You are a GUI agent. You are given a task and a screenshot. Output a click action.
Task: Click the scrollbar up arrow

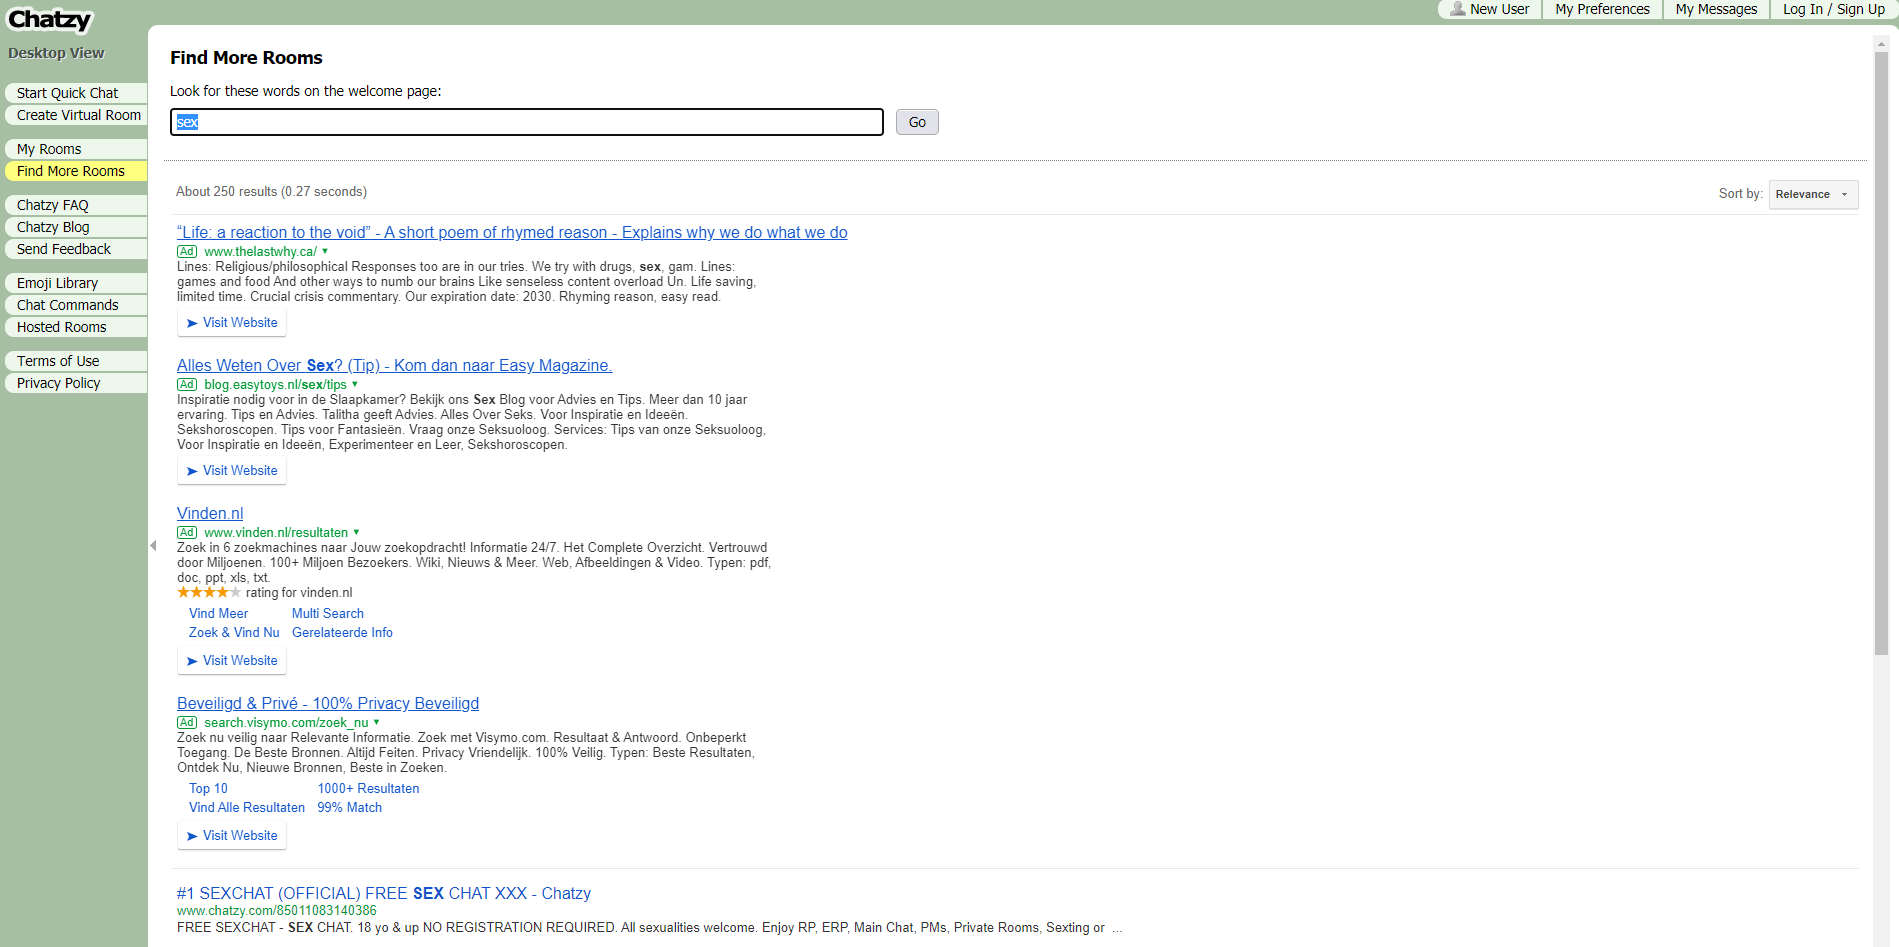click(1881, 44)
